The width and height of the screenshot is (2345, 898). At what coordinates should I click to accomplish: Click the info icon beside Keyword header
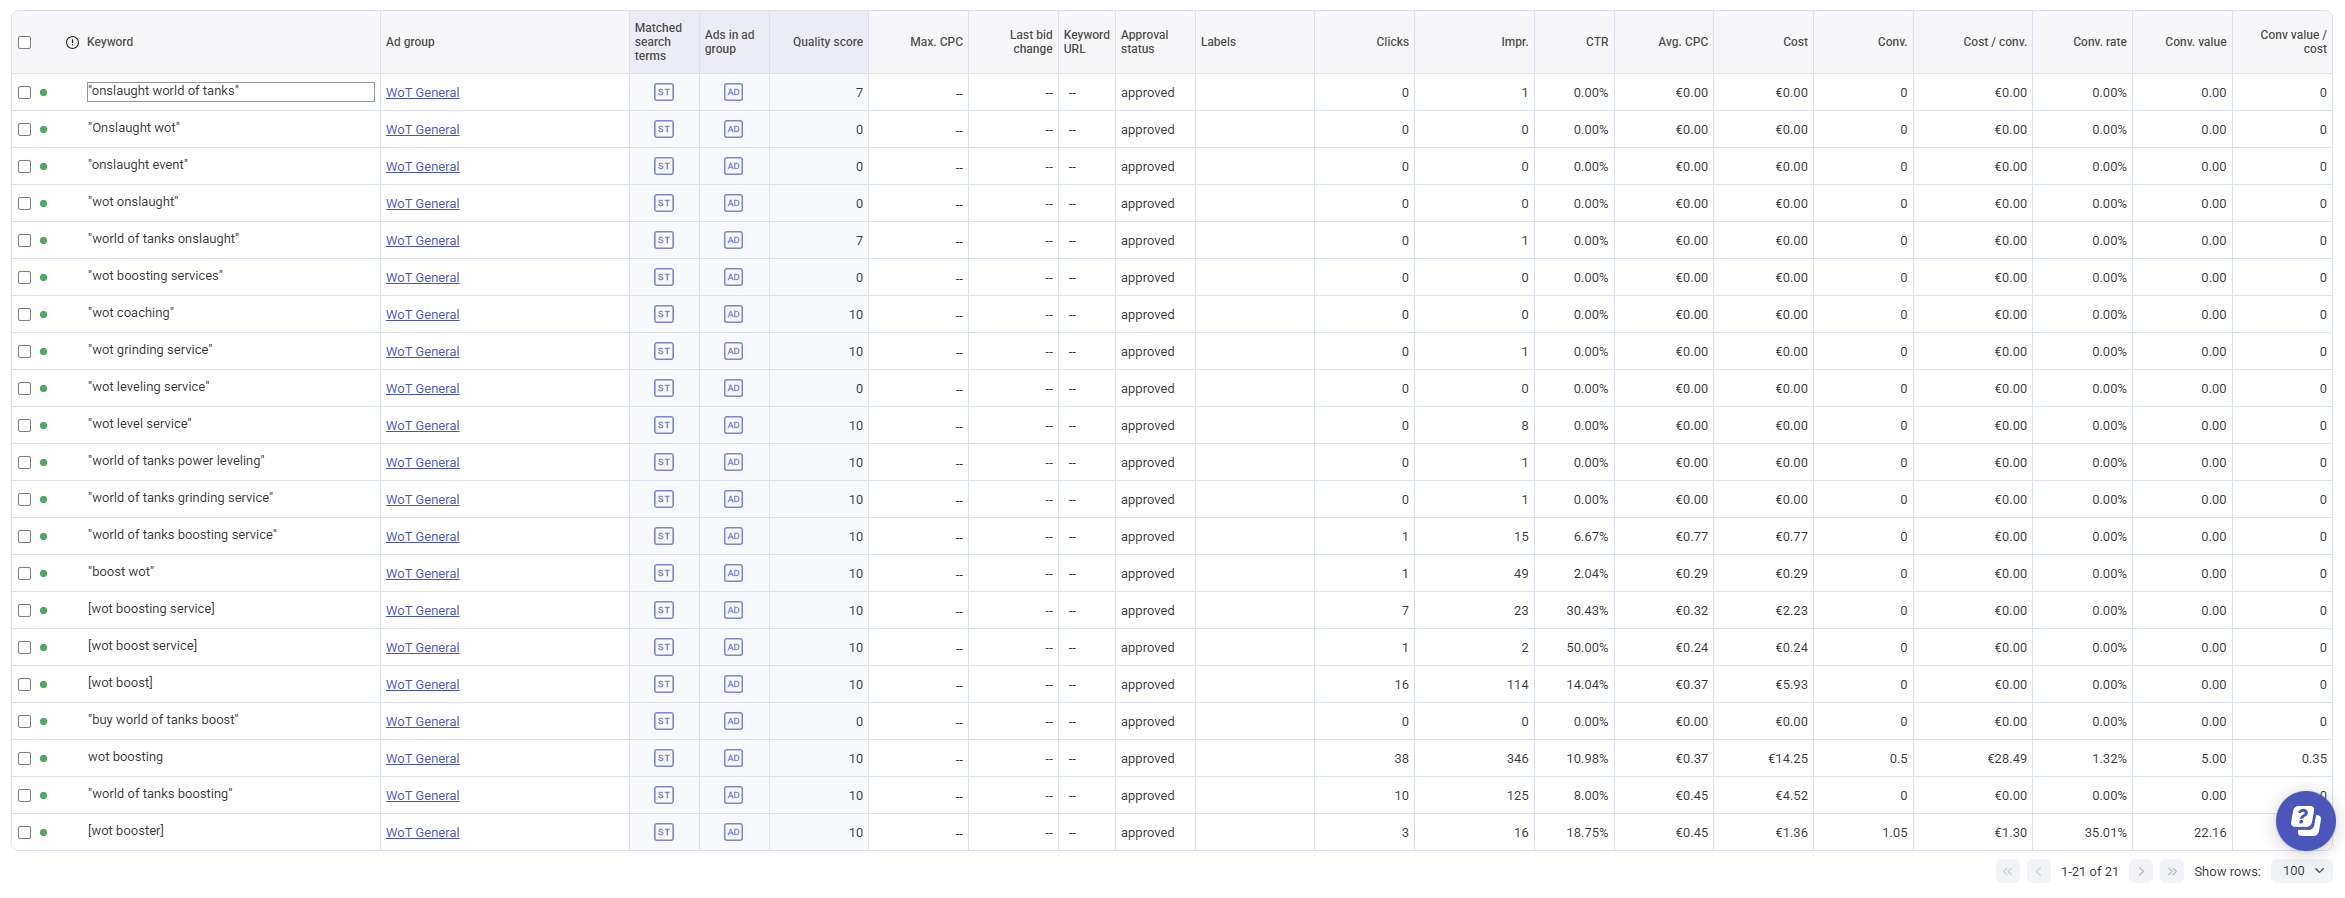coord(72,42)
